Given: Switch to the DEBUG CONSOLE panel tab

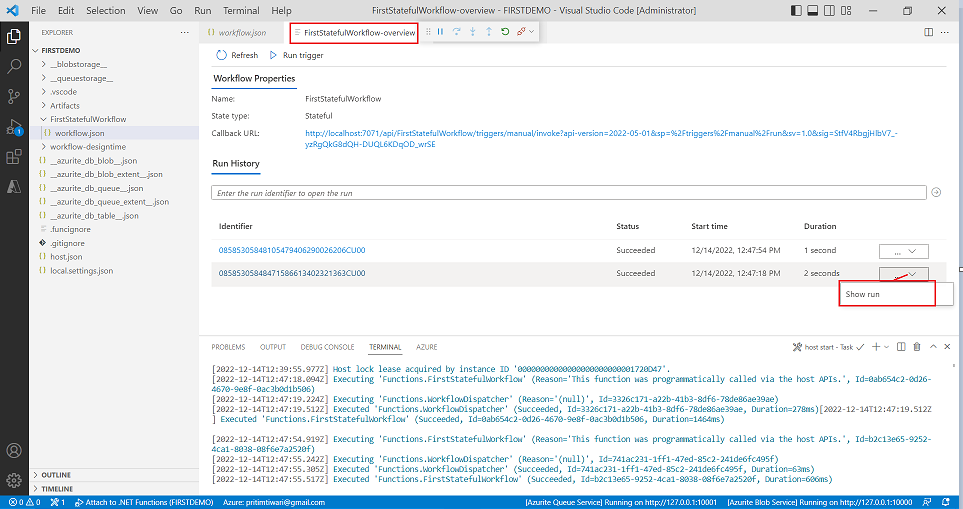Looking at the screenshot, I should tap(327, 347).
